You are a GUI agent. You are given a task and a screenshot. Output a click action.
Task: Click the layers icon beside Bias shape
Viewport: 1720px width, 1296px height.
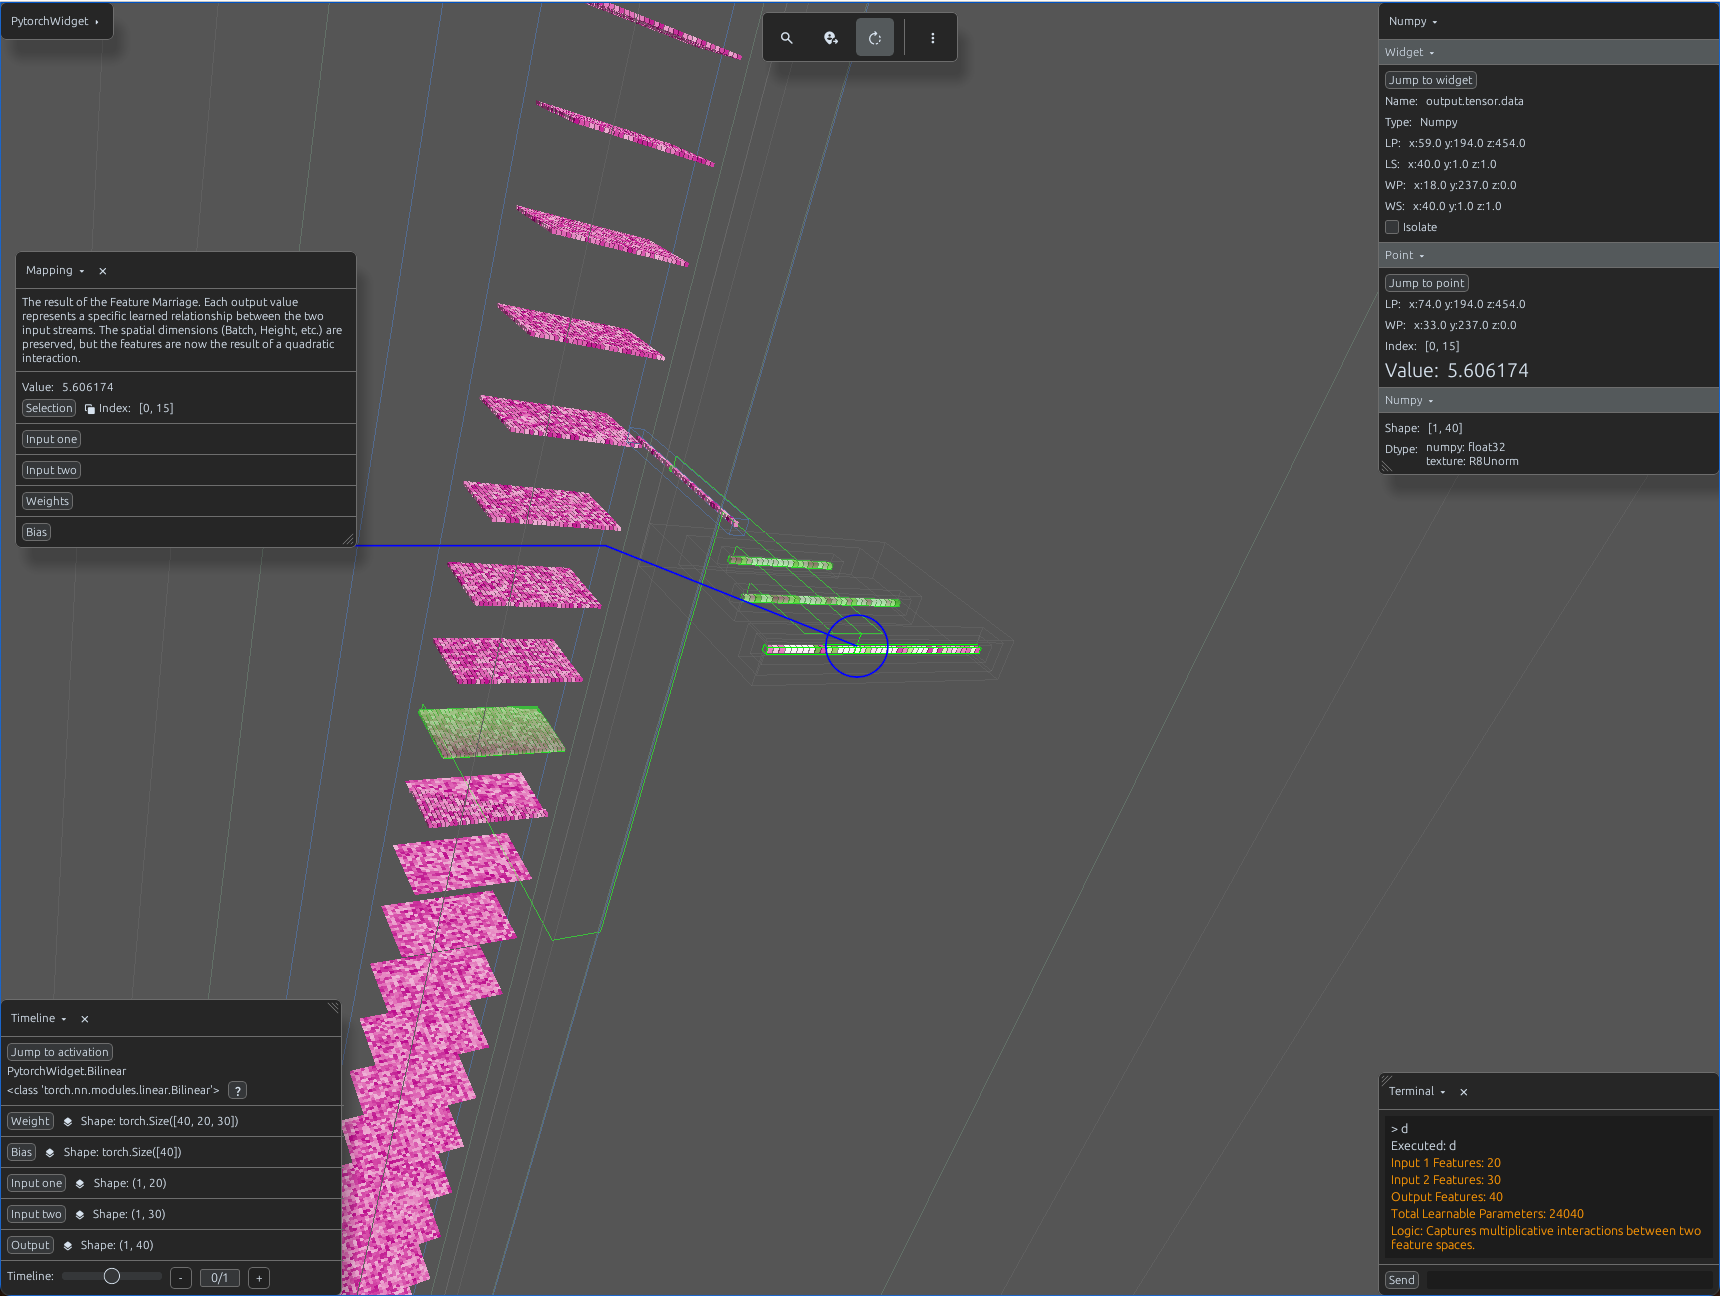[x=50, y=1153]
